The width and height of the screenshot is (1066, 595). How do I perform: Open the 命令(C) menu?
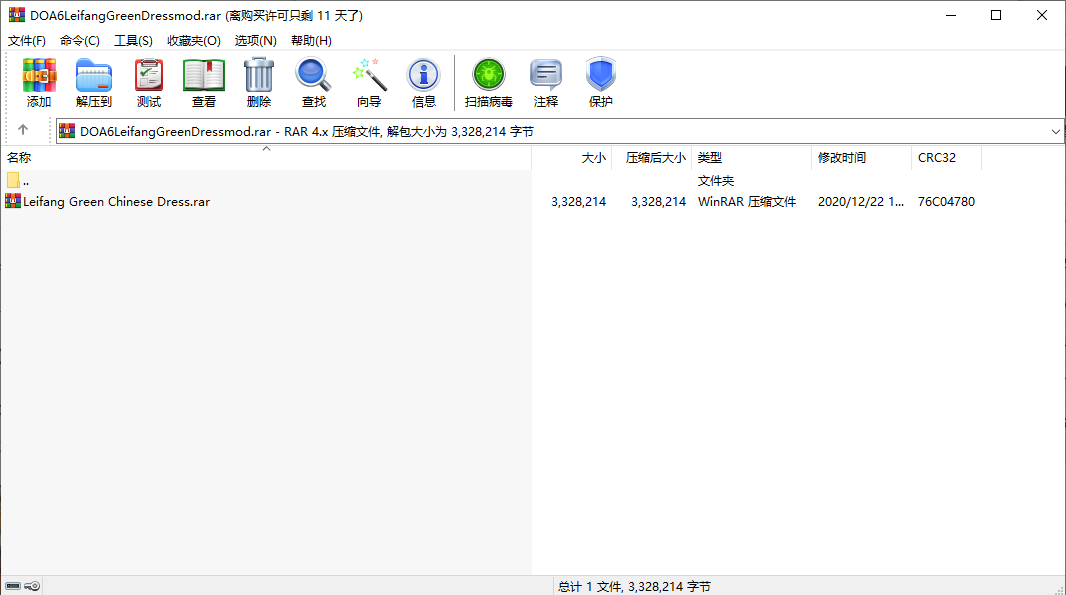(x=80, y=41)
